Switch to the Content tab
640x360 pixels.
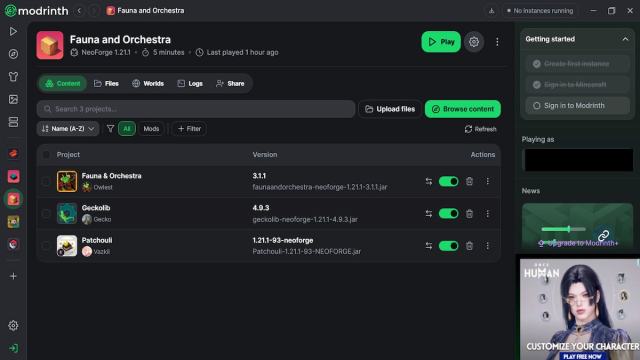coord(63,83)
